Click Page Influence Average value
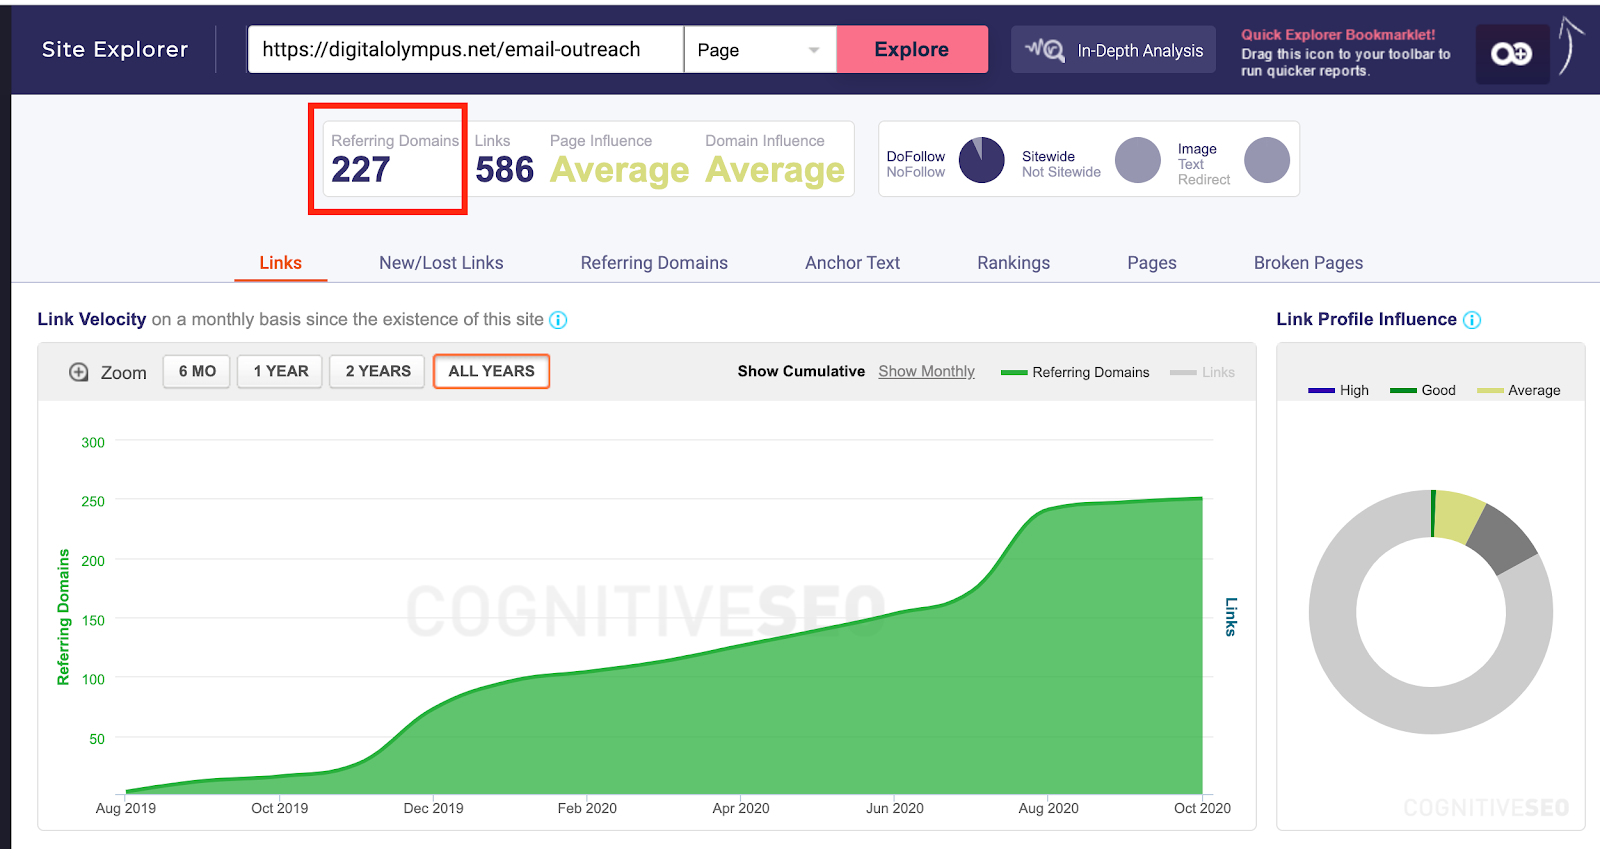Screen dimensions: 1600x849 [x=620, y=171]
